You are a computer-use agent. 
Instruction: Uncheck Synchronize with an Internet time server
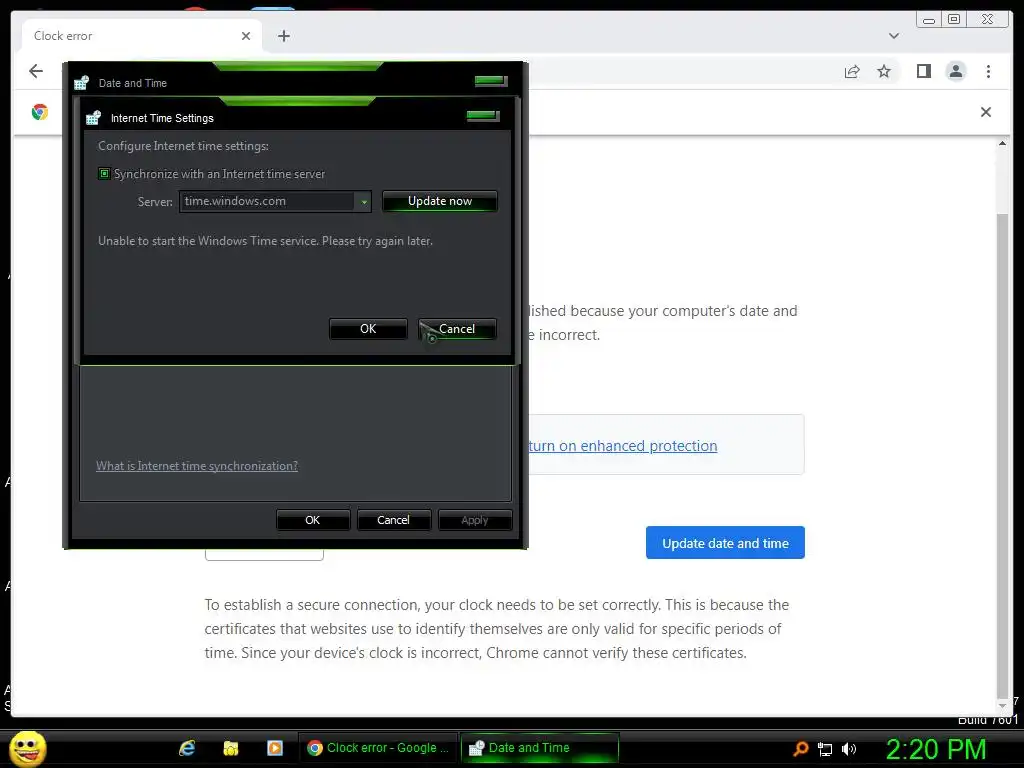point(104,174)
